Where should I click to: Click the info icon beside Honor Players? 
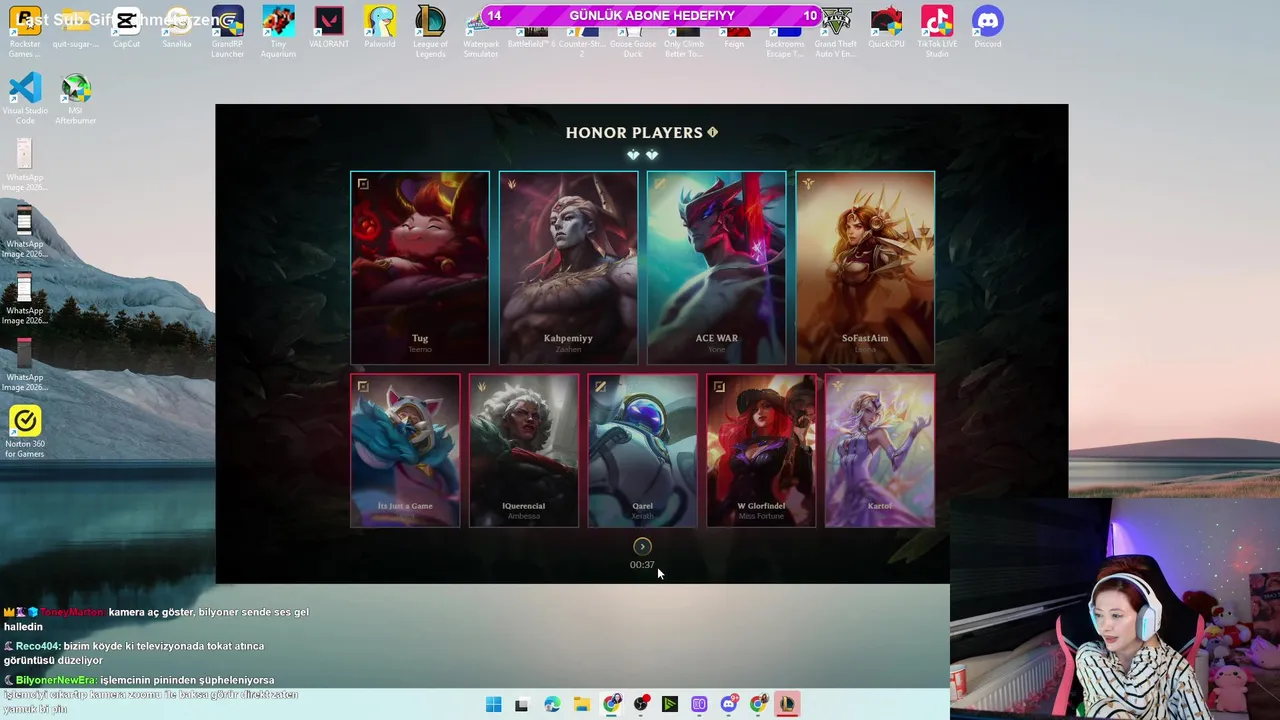click(712, 132)
